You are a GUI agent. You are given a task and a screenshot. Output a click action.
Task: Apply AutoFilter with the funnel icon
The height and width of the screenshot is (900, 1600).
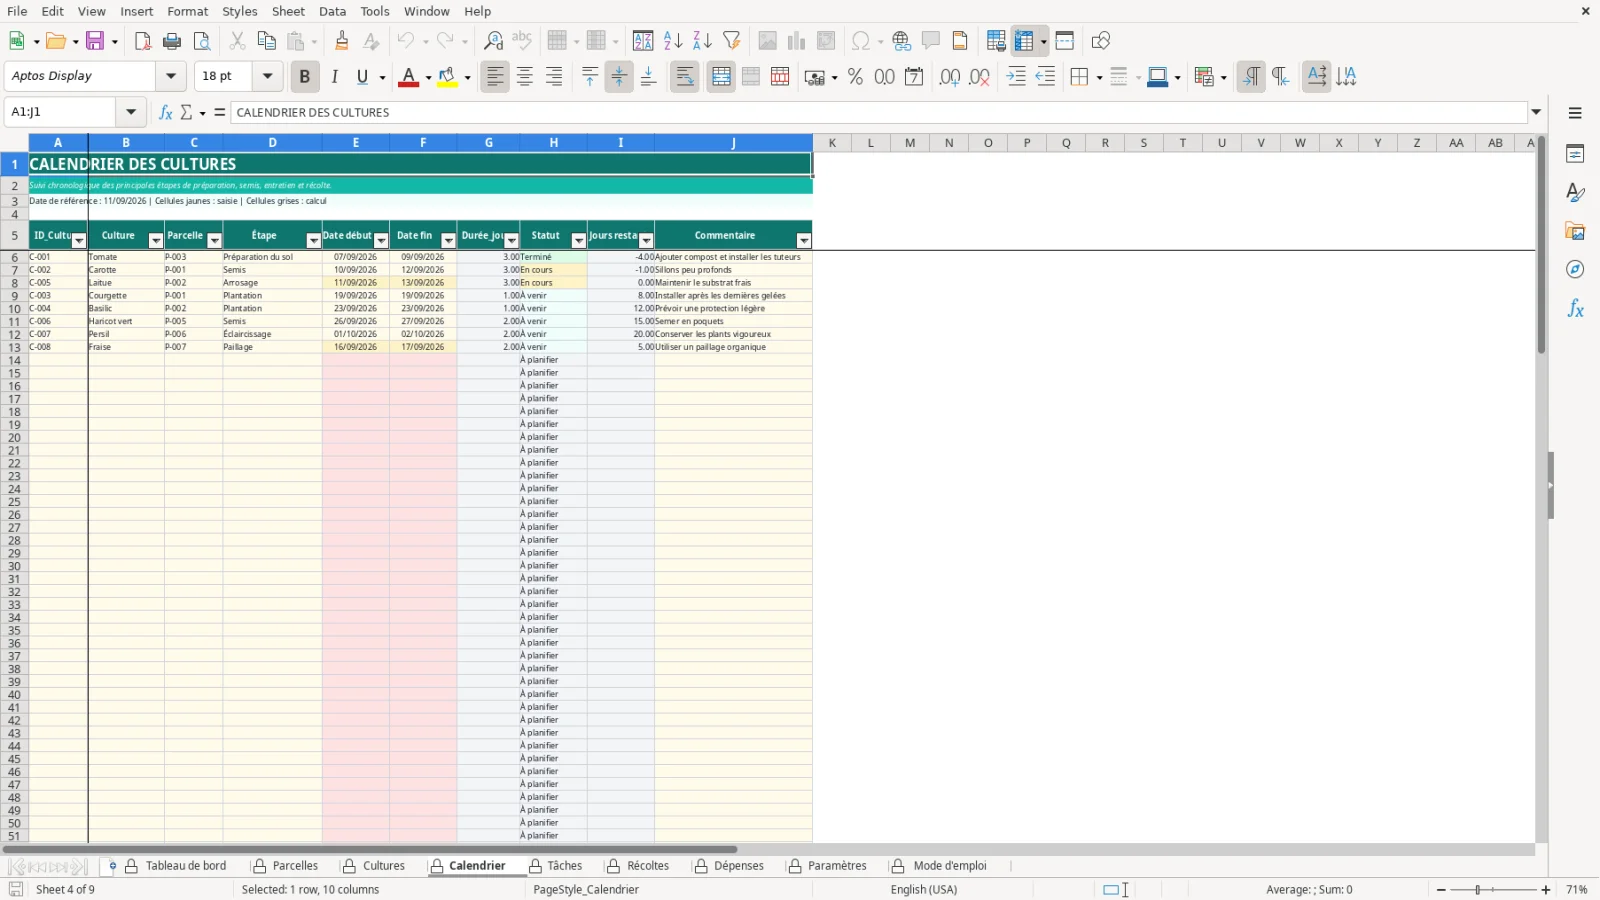coord(732,41)
